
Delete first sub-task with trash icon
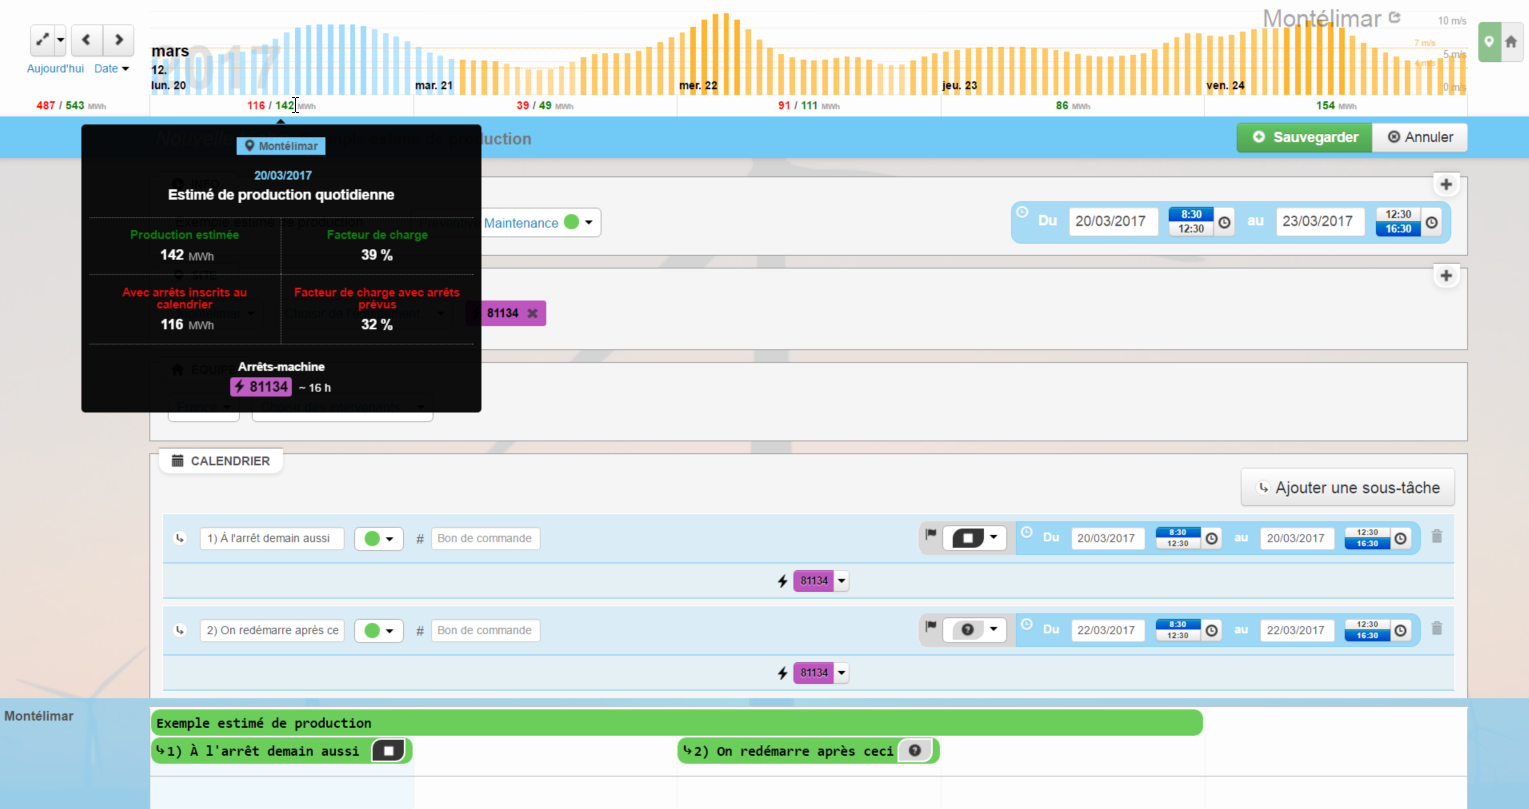[1437, 537]
